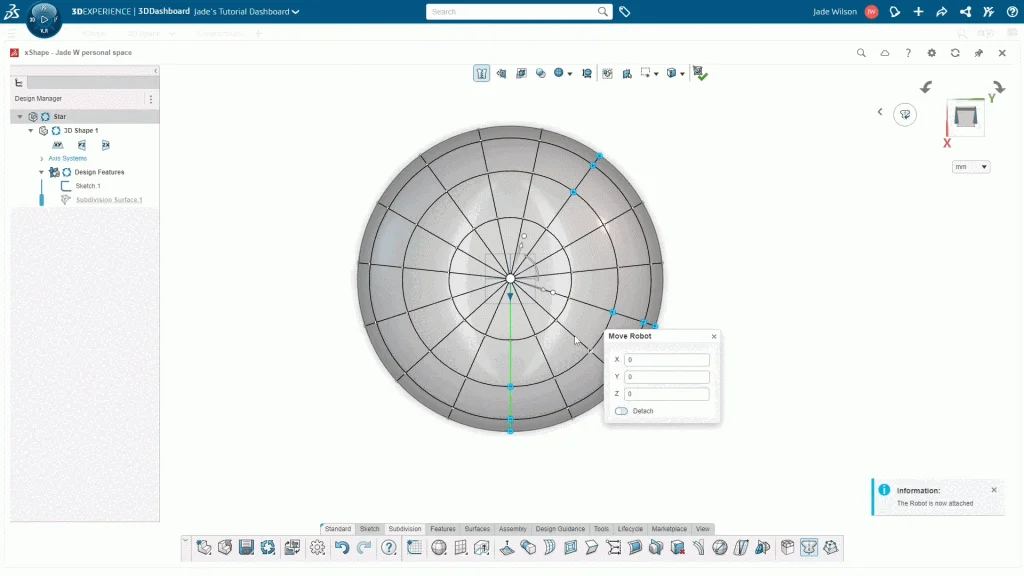This screenshot has width=1024, height=576.
Task: Click the X value field in Move Robot
Action: point(666,360)
